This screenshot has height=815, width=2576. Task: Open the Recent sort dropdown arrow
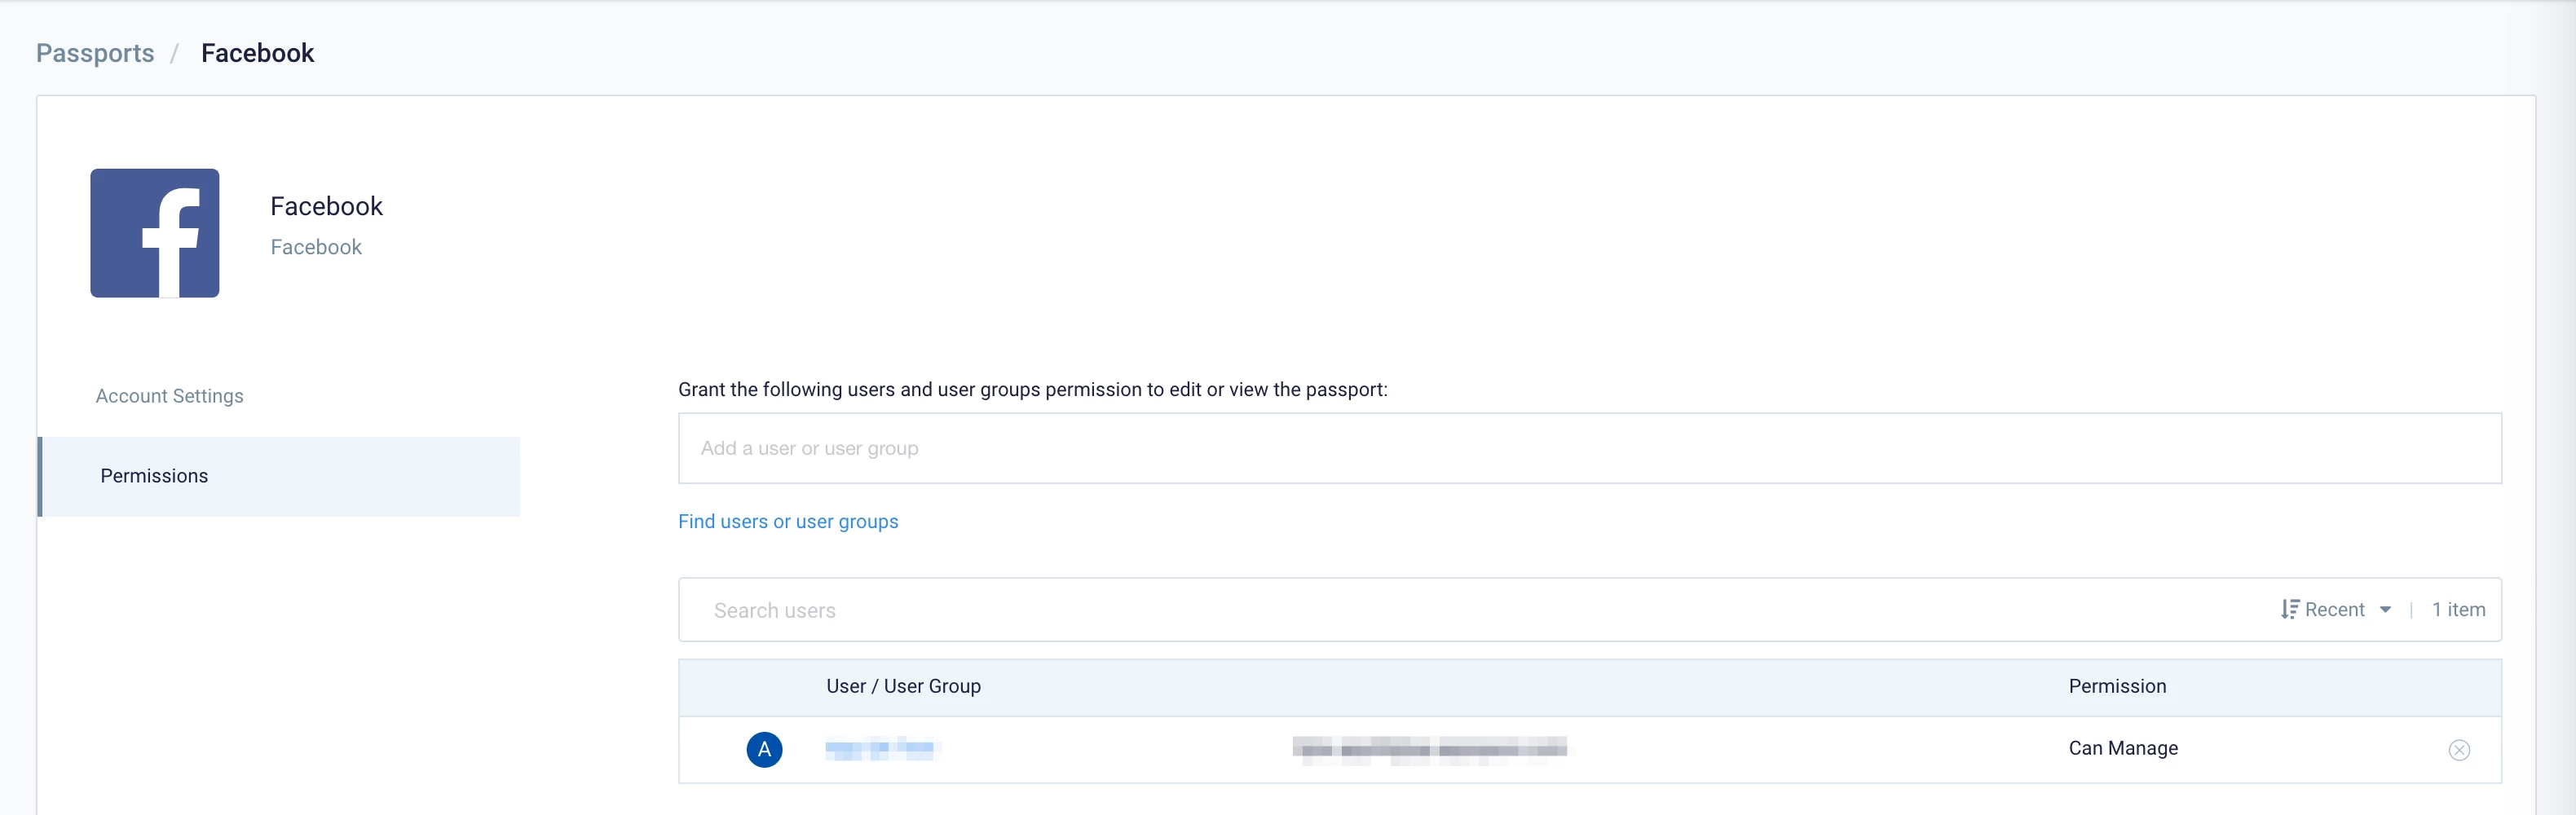(2385, 610)
